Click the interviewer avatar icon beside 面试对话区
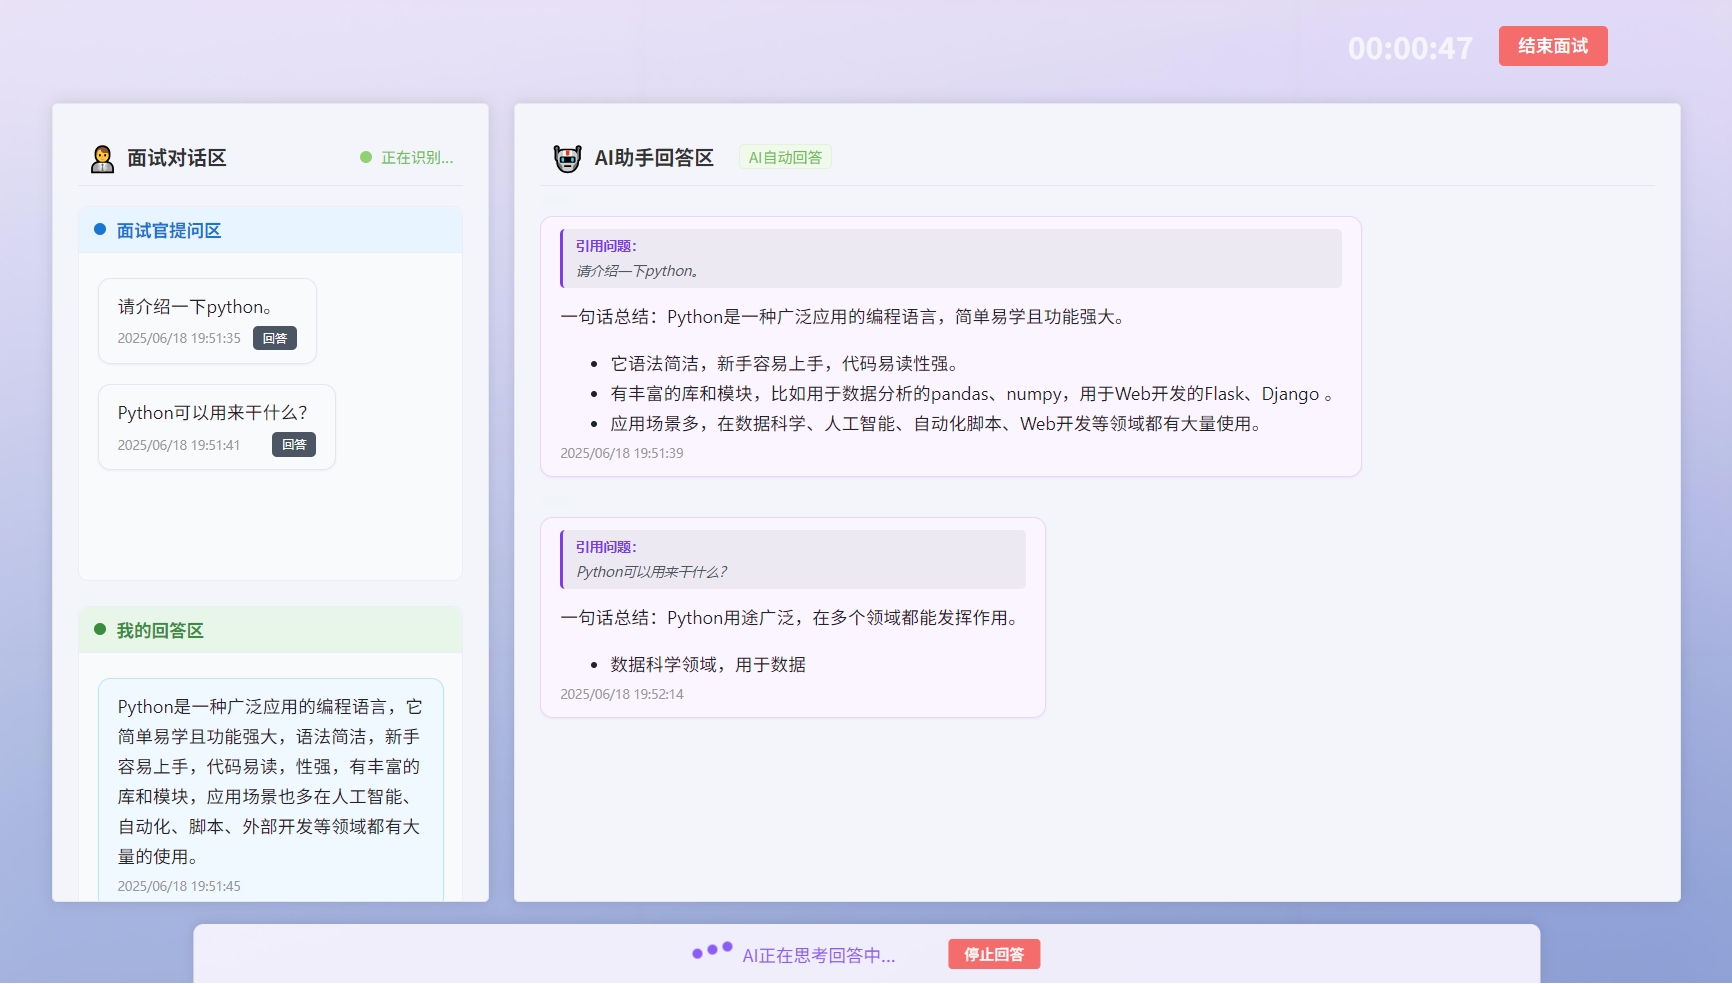1732x984 pixels. click(x=102, y=158)
